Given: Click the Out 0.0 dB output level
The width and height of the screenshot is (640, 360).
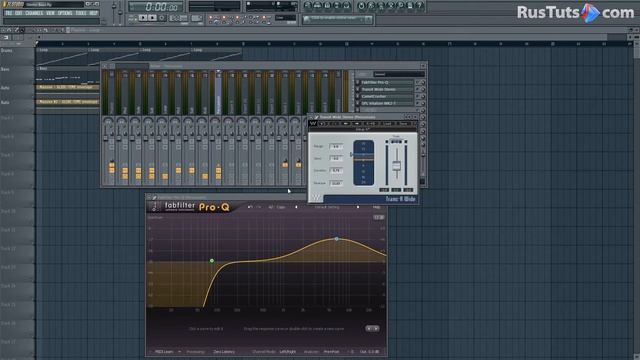Looking at the screenshot, I should pos(369,351).
